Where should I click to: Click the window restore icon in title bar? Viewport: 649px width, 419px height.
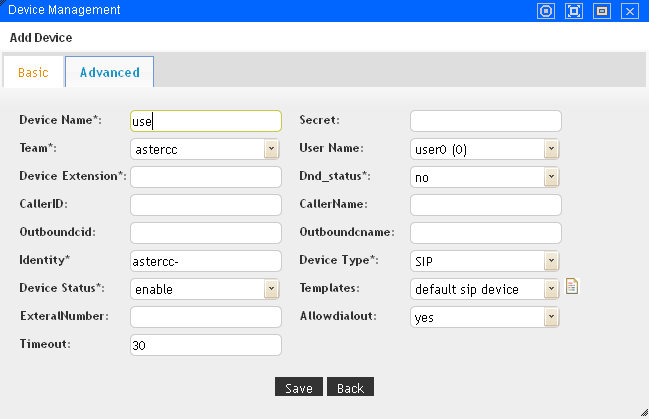tap(602, 11)
